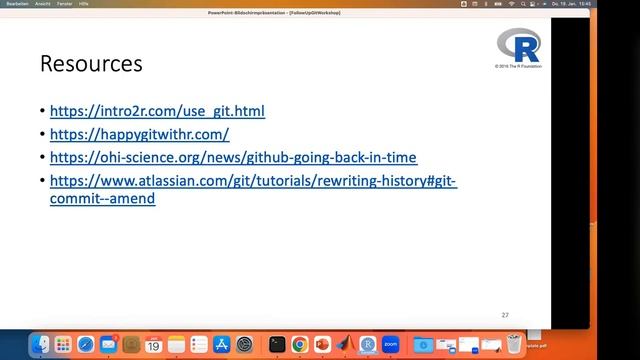Click the Wi-Fi status icon
Viewport: 640px width, 360px height.
(x=511, y=4)
